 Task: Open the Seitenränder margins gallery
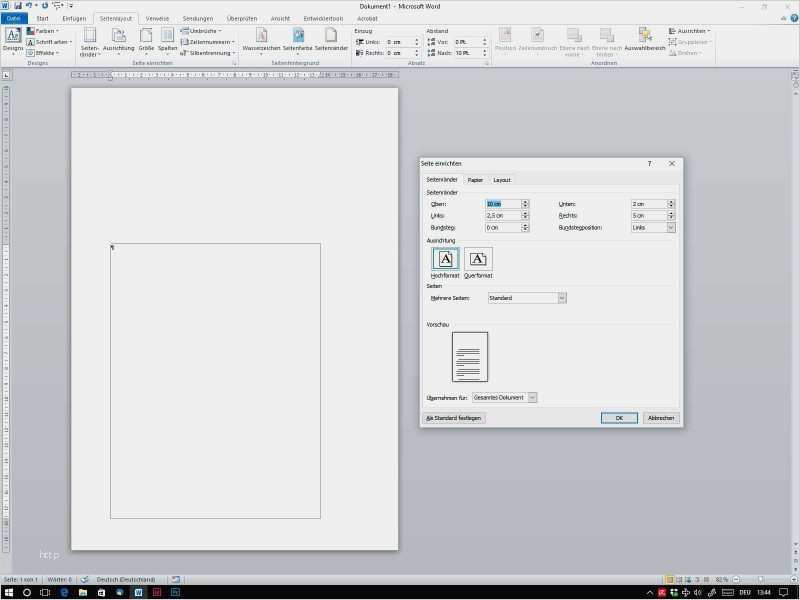click(x=90, y=42)
